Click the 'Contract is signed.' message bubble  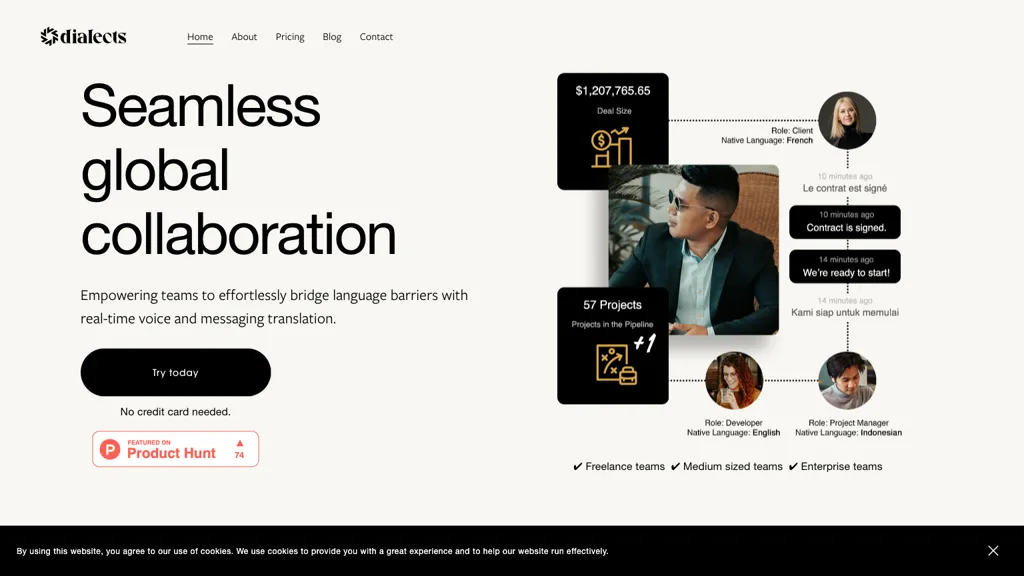click(844, 222)
